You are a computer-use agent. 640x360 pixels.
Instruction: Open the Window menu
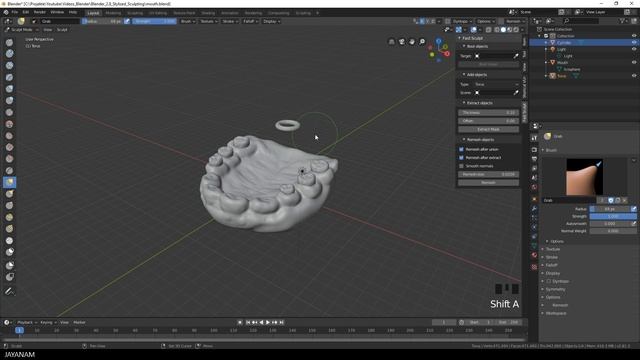point(57,12)
